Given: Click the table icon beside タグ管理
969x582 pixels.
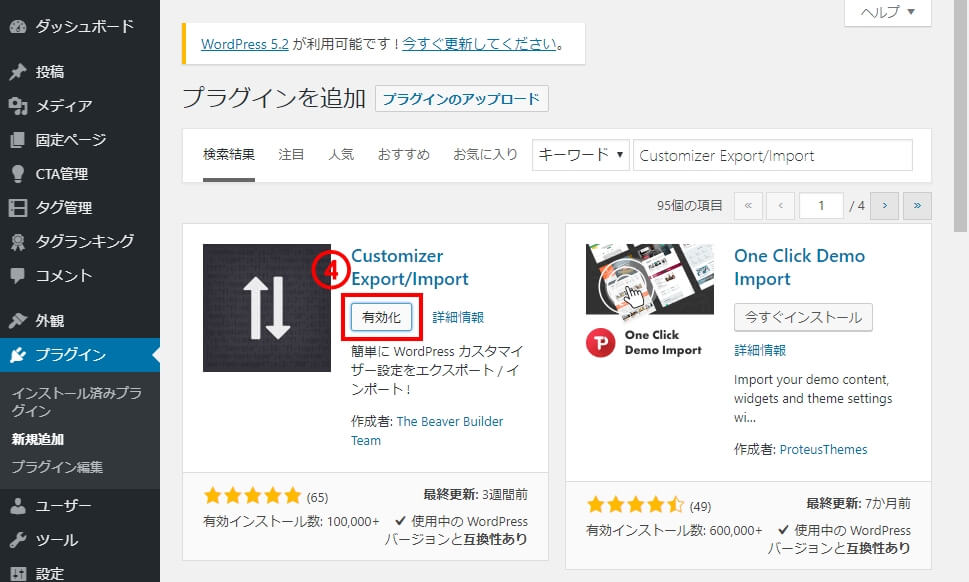Looking at the screenshot, I should click(18, 208).
